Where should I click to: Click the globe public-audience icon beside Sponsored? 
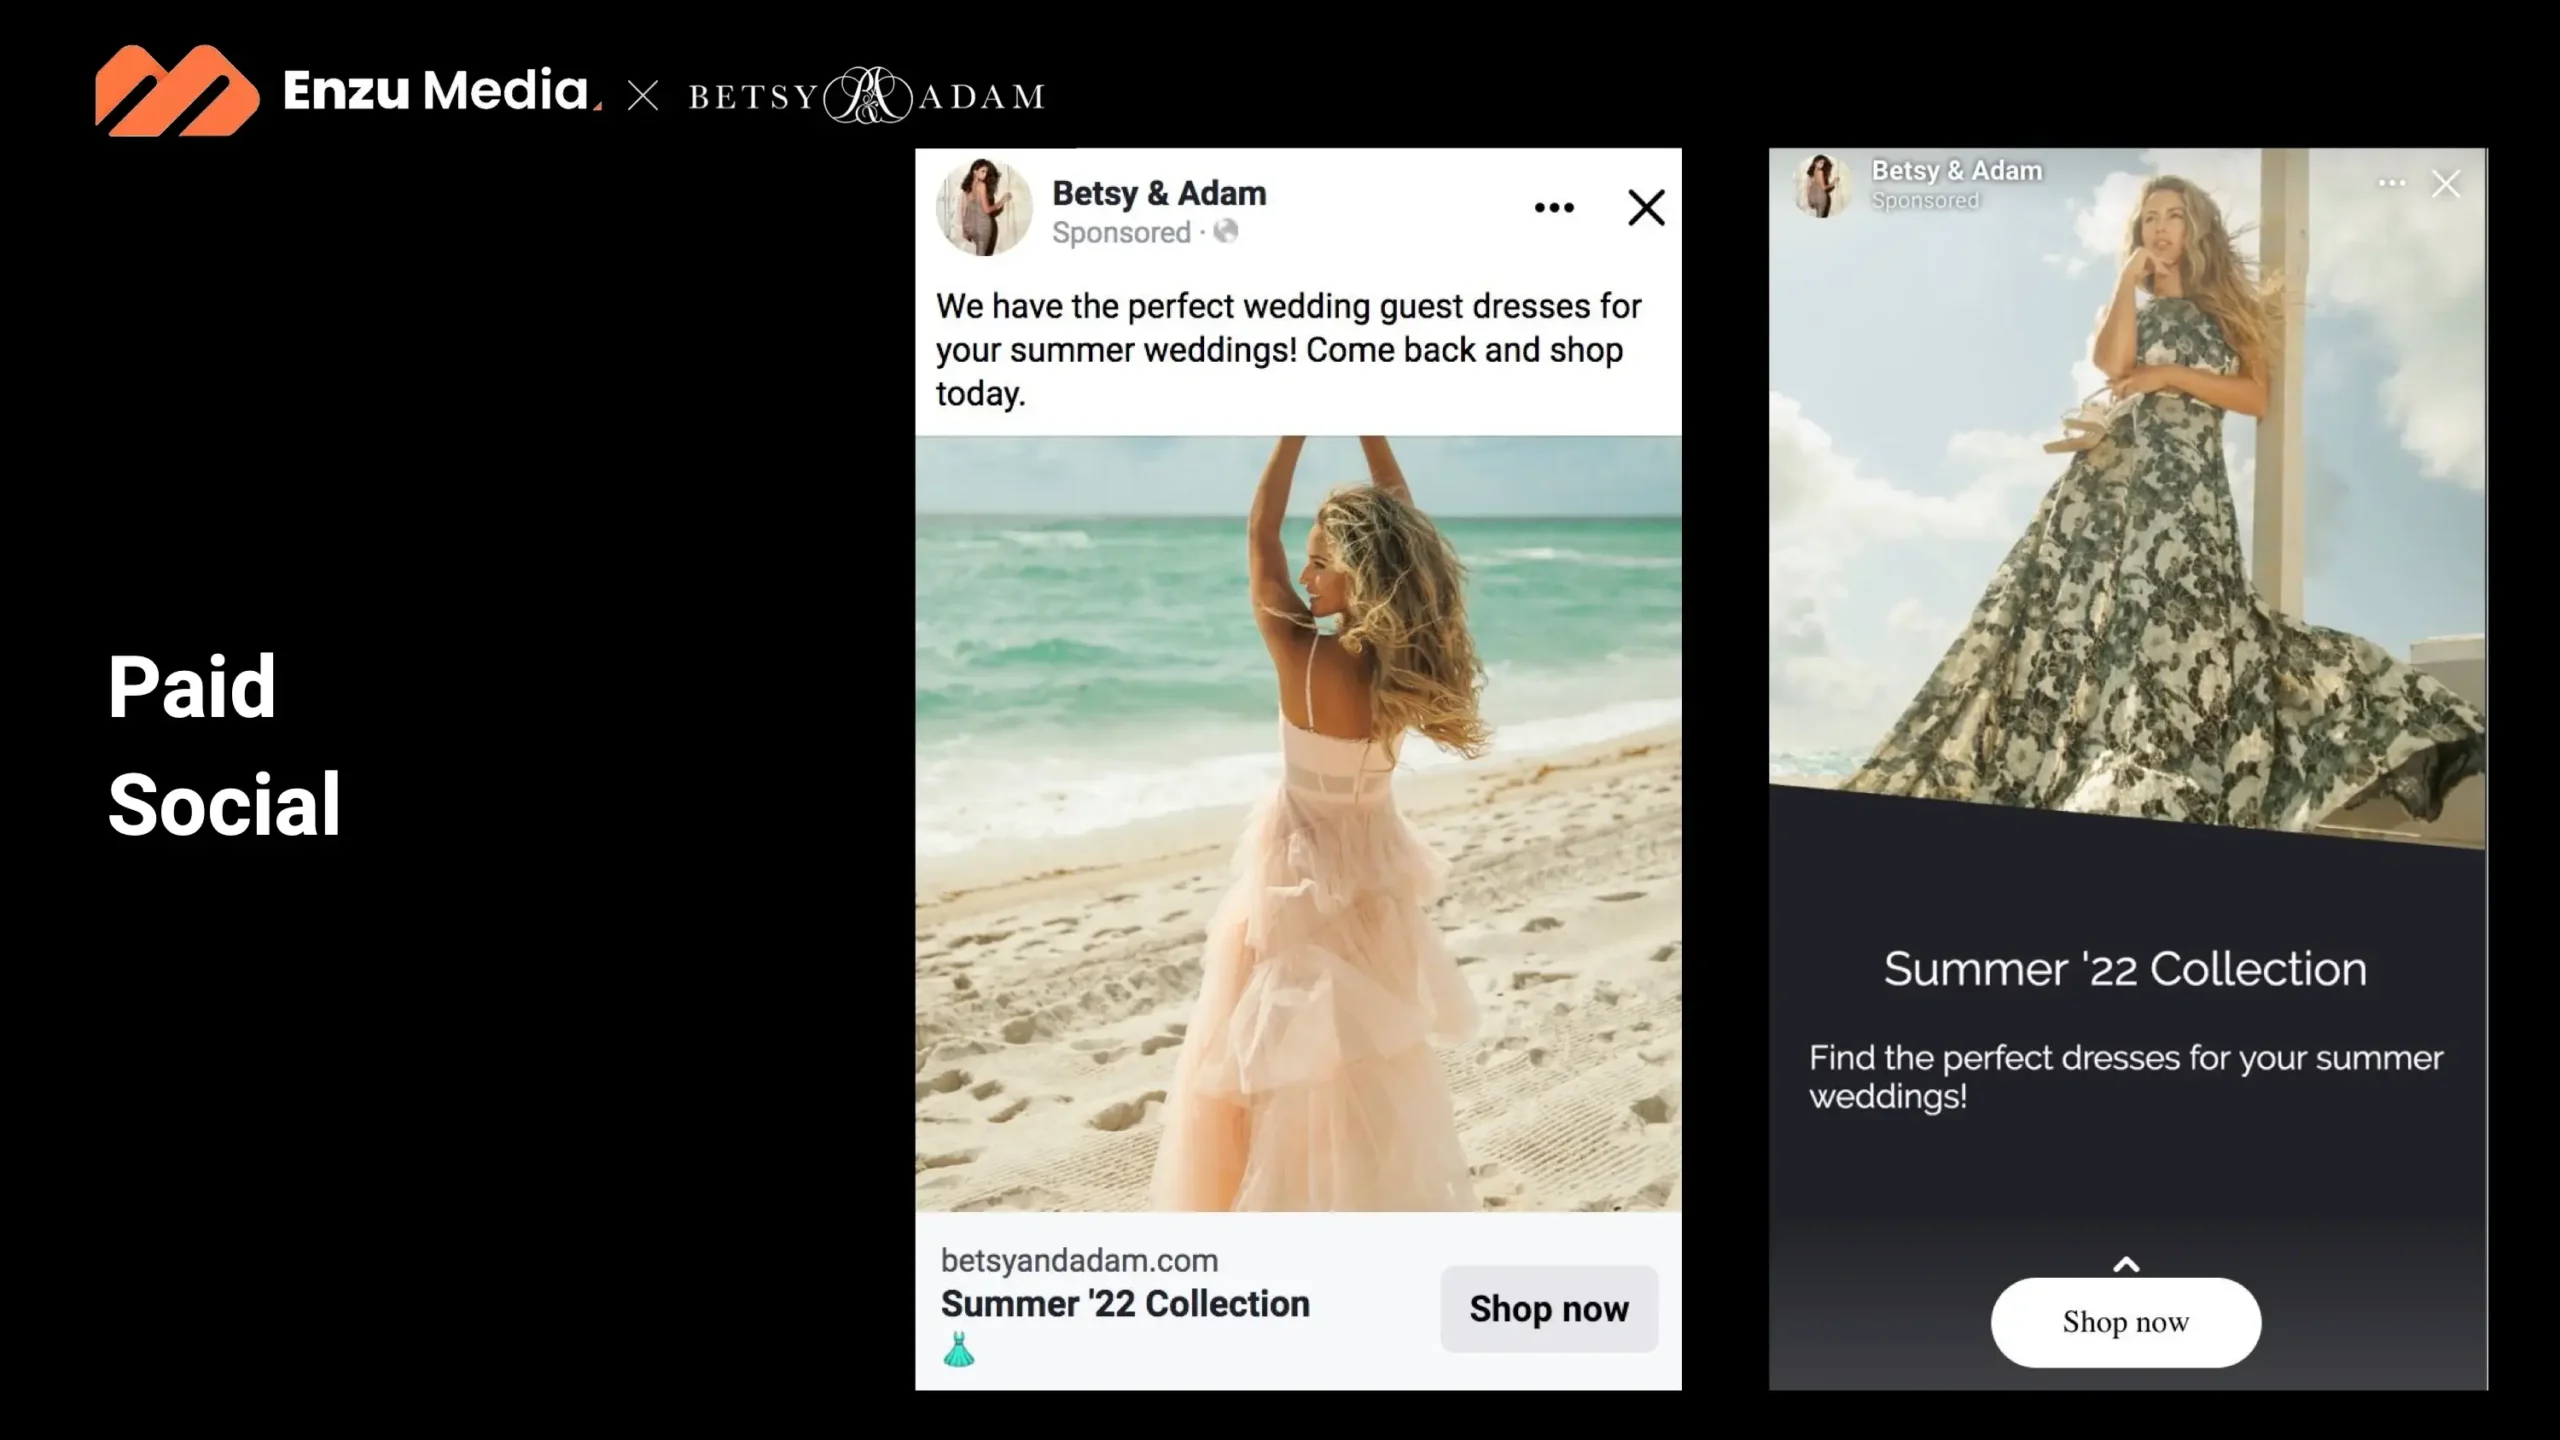point(1226,232)
